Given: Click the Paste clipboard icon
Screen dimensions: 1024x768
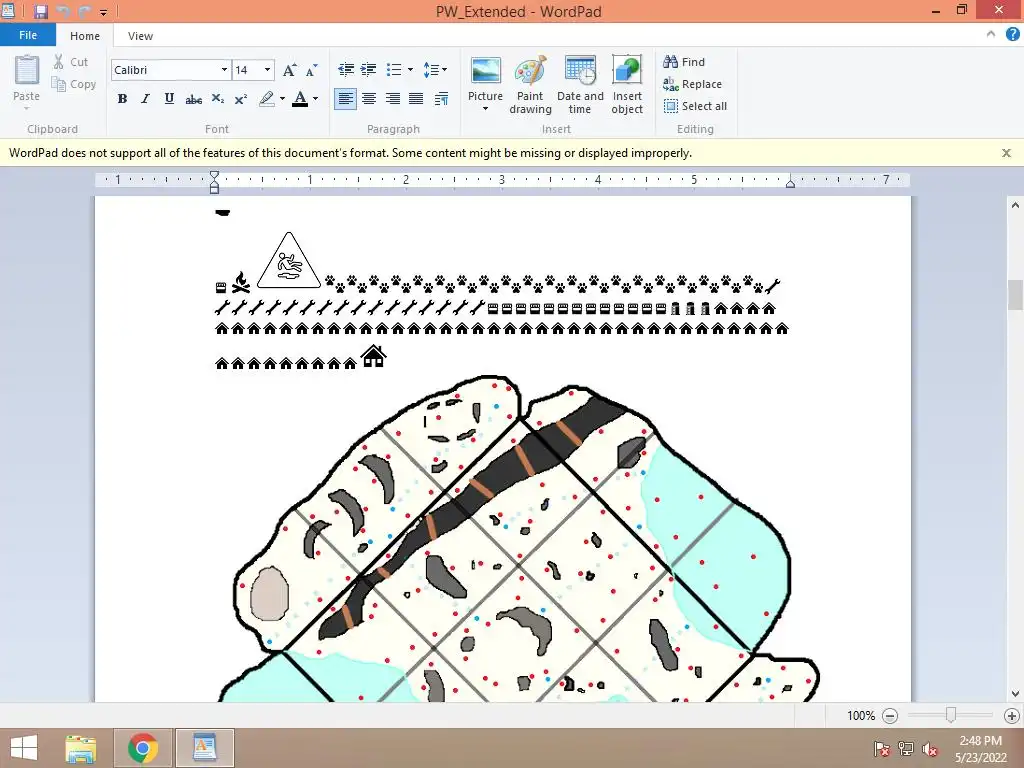Looking at the screenshot, I should [x=27, y=71].
